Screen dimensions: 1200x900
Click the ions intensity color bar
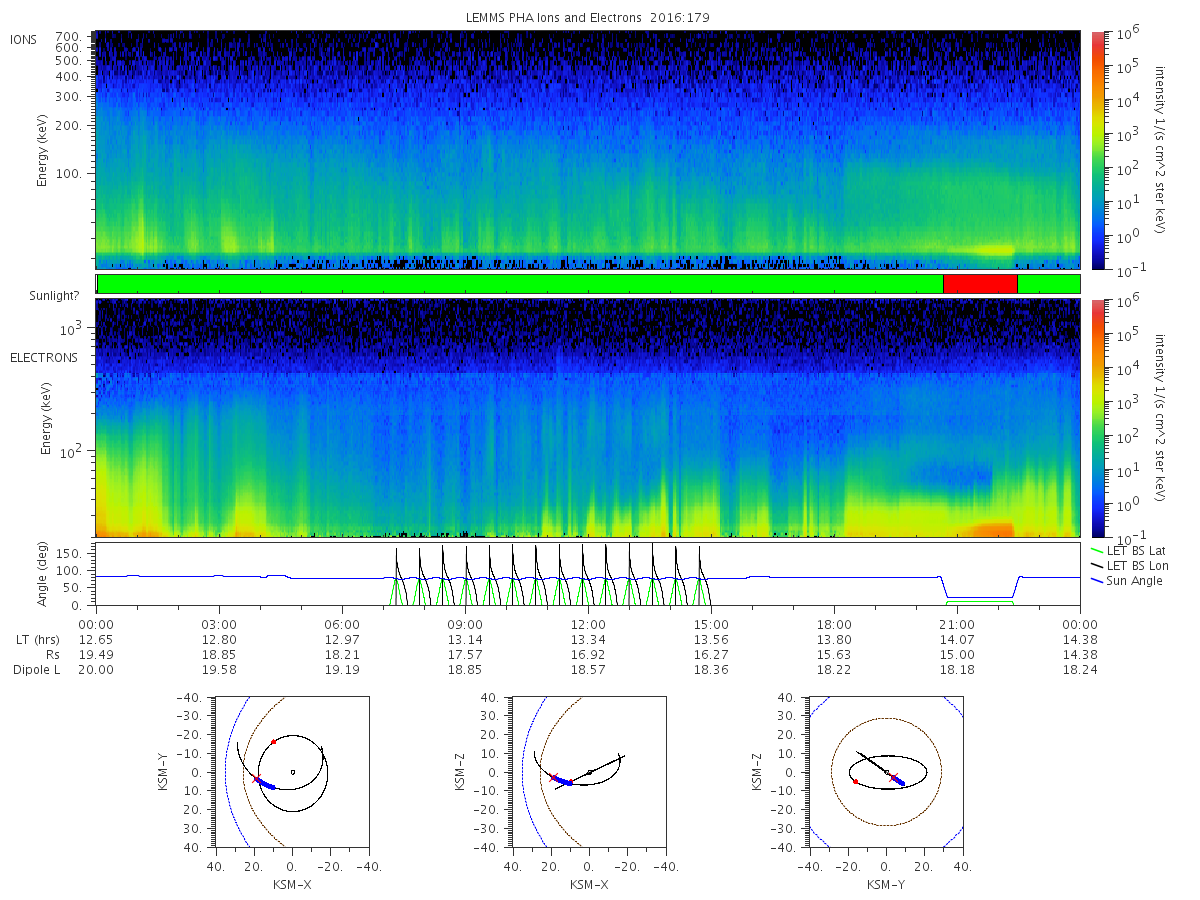pyautogui.click(x=1098, y=150)
